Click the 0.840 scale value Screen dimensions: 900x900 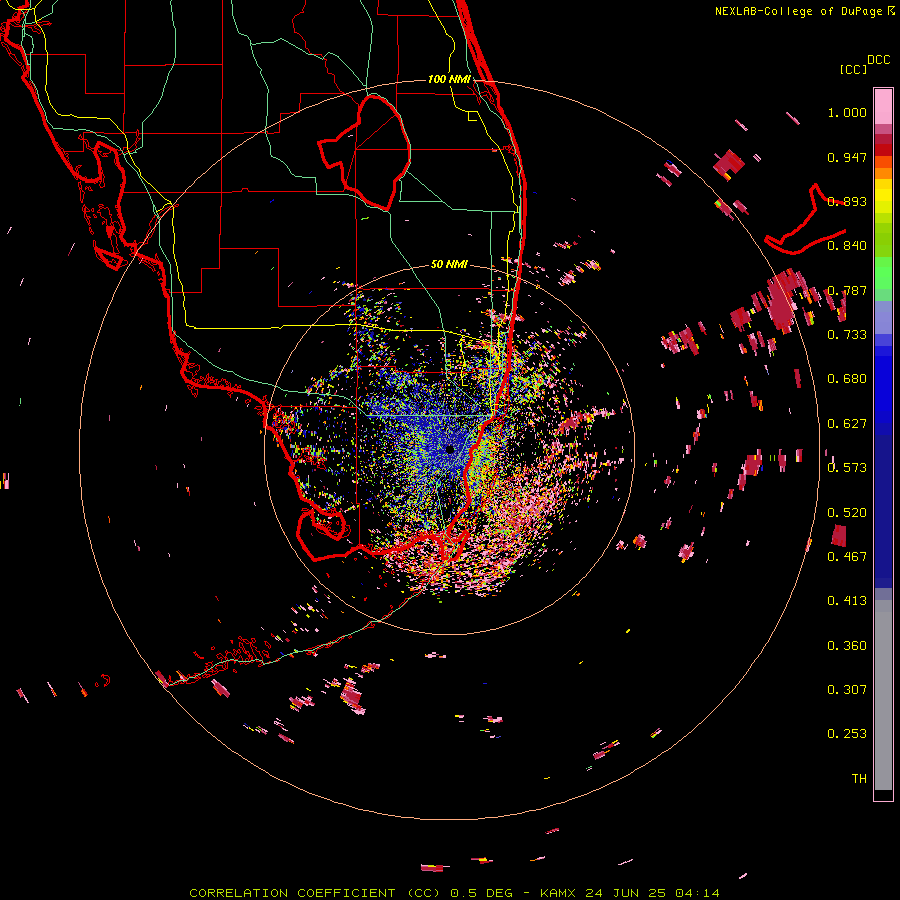pos(847,246)
